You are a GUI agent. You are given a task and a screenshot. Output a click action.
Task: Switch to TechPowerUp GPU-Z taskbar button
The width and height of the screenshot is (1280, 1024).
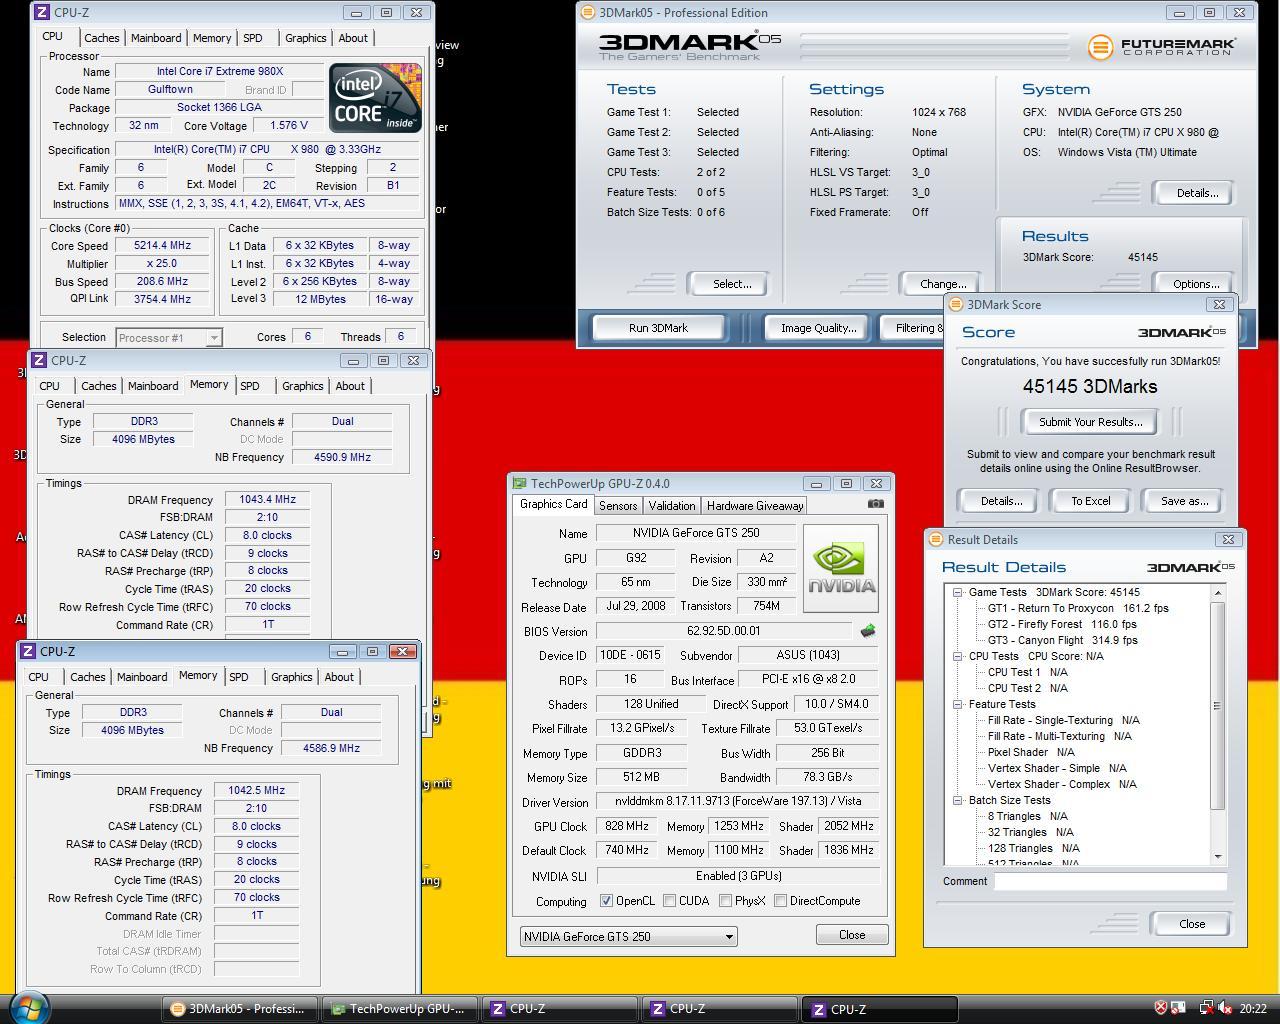pos(399,1009)
